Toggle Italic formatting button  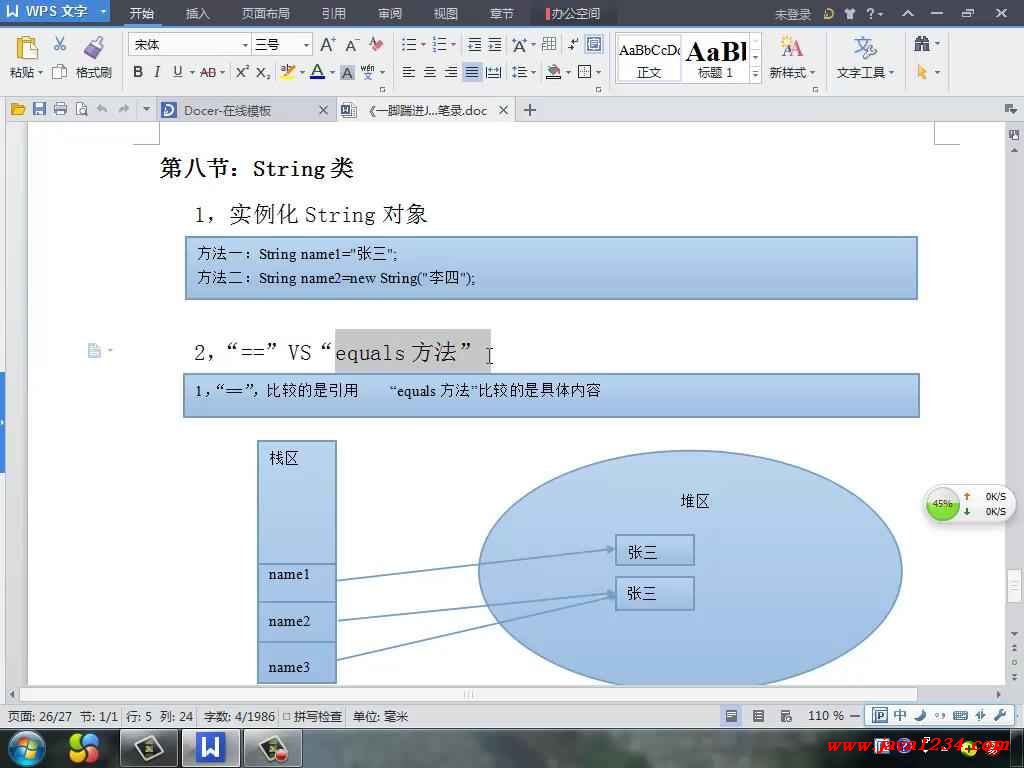[x=157, y=72]
